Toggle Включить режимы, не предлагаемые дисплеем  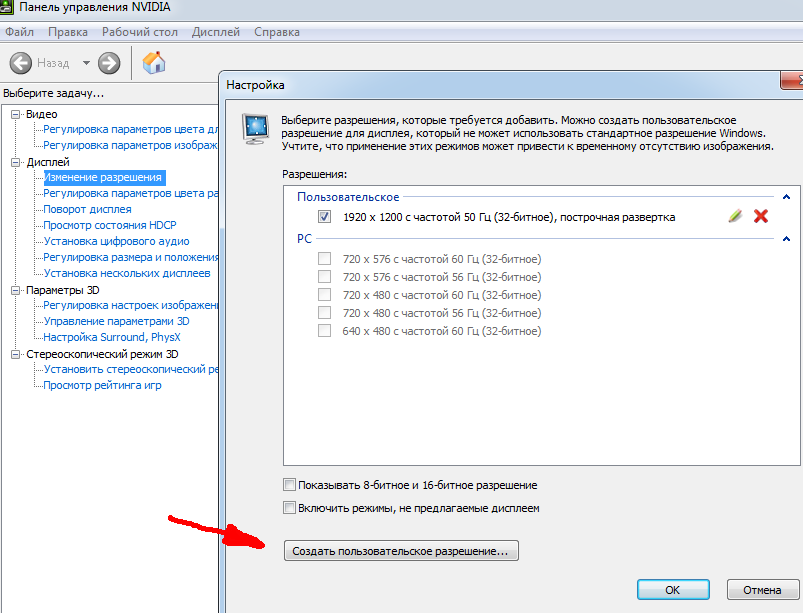click(290, 508)
